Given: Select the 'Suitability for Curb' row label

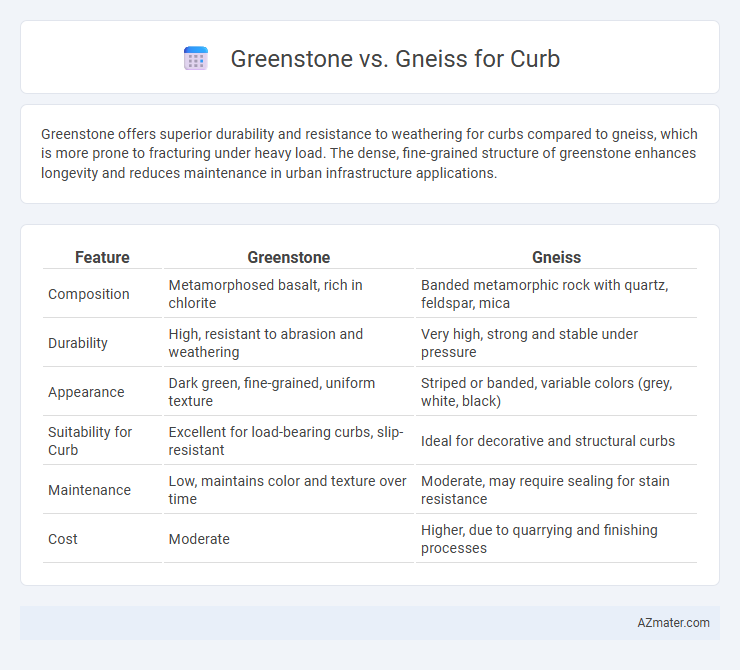Looking at the screenshot, I should 90,441.
